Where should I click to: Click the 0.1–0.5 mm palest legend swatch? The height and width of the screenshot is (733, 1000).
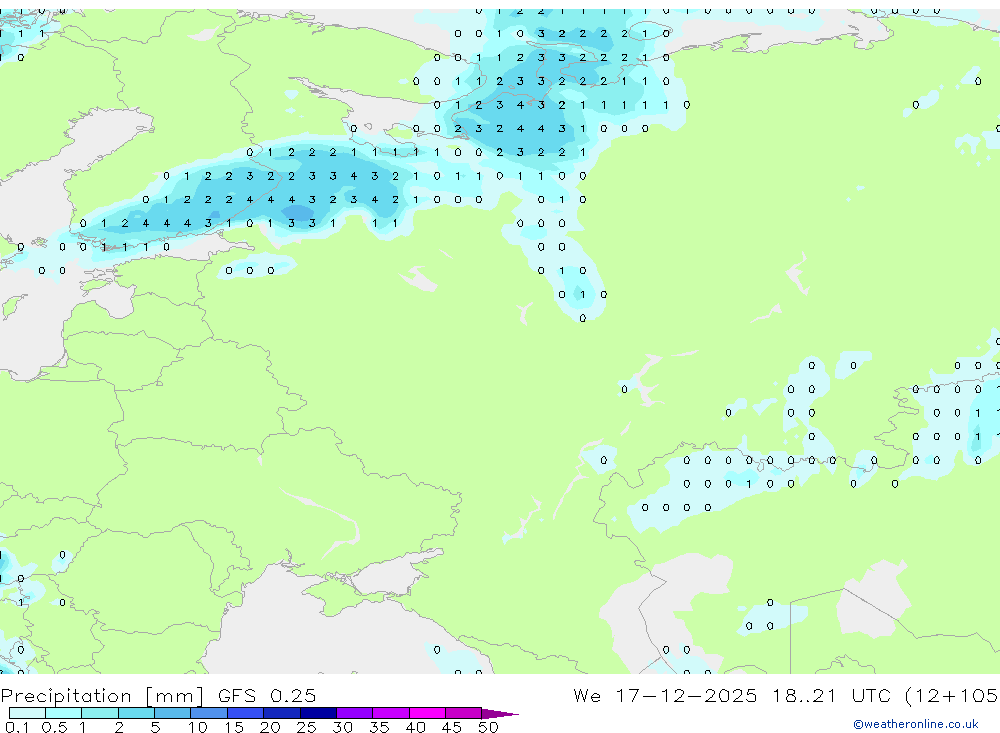[27, 713]
